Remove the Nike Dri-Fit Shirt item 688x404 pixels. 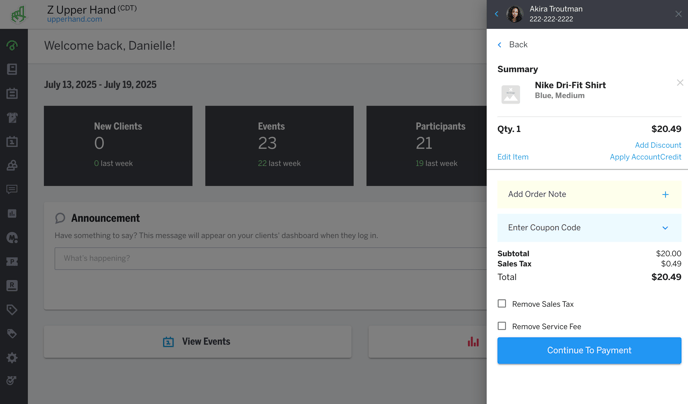pyautogui.click(x=680, y=82)
